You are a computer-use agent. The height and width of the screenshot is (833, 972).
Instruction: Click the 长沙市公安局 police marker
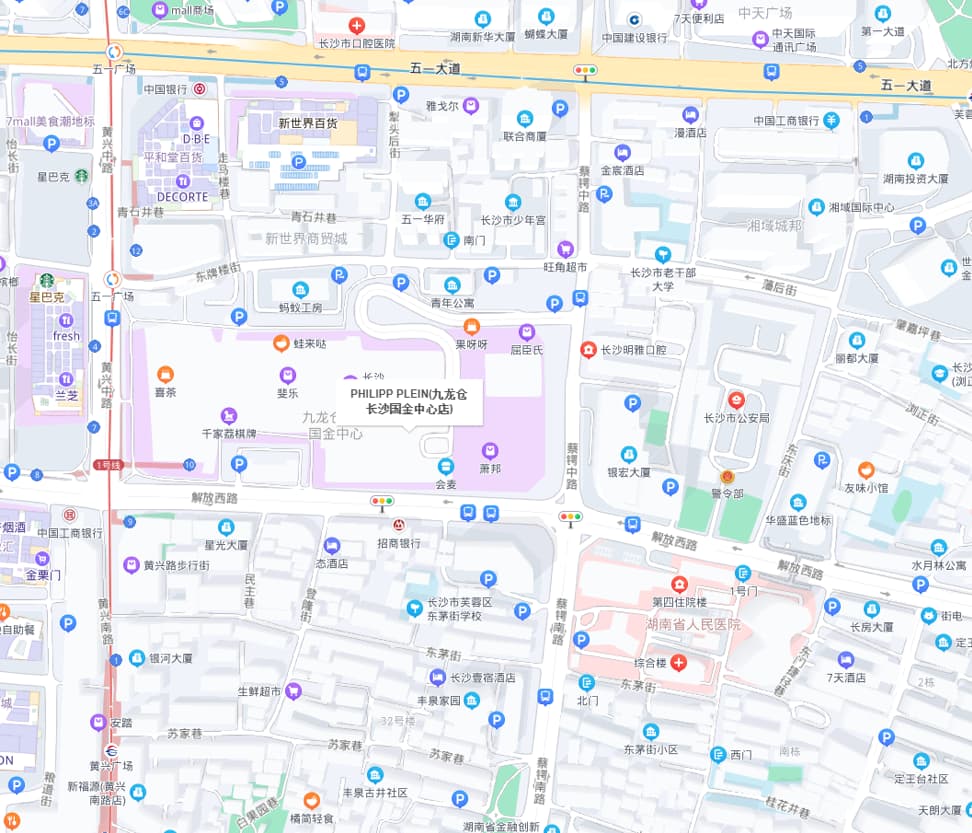coord(736,400)
